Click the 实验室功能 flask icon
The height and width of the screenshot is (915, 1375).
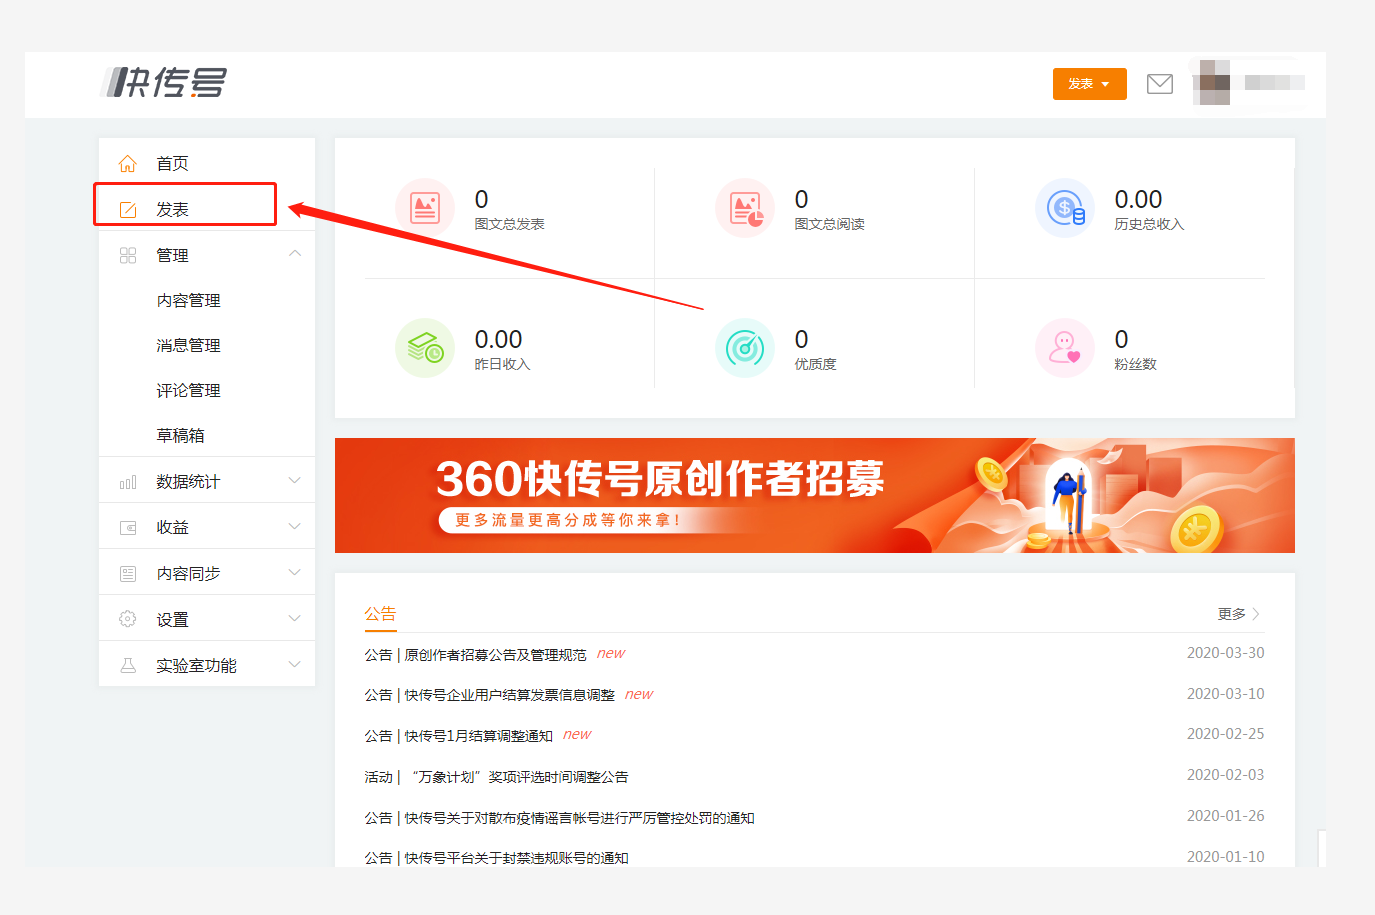[x=128, y=665]
